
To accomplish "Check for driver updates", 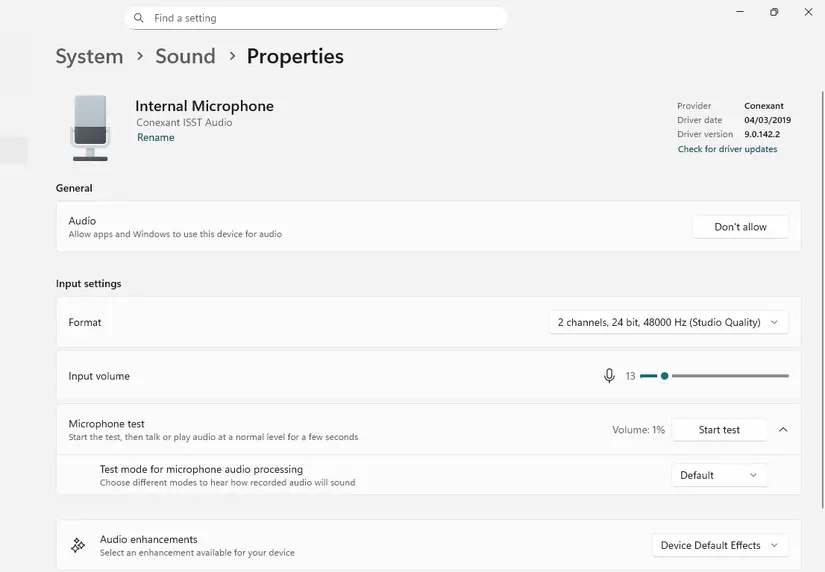I will coord(727,149).
